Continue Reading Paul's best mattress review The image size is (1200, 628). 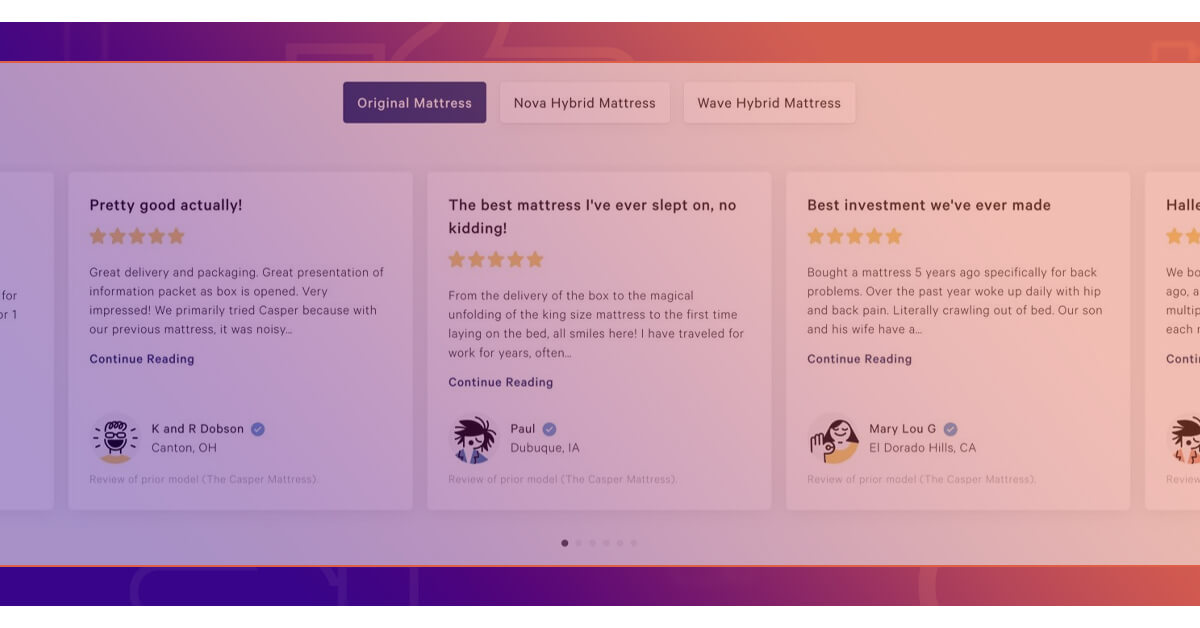pyautogui.click(x=501, y=382)
